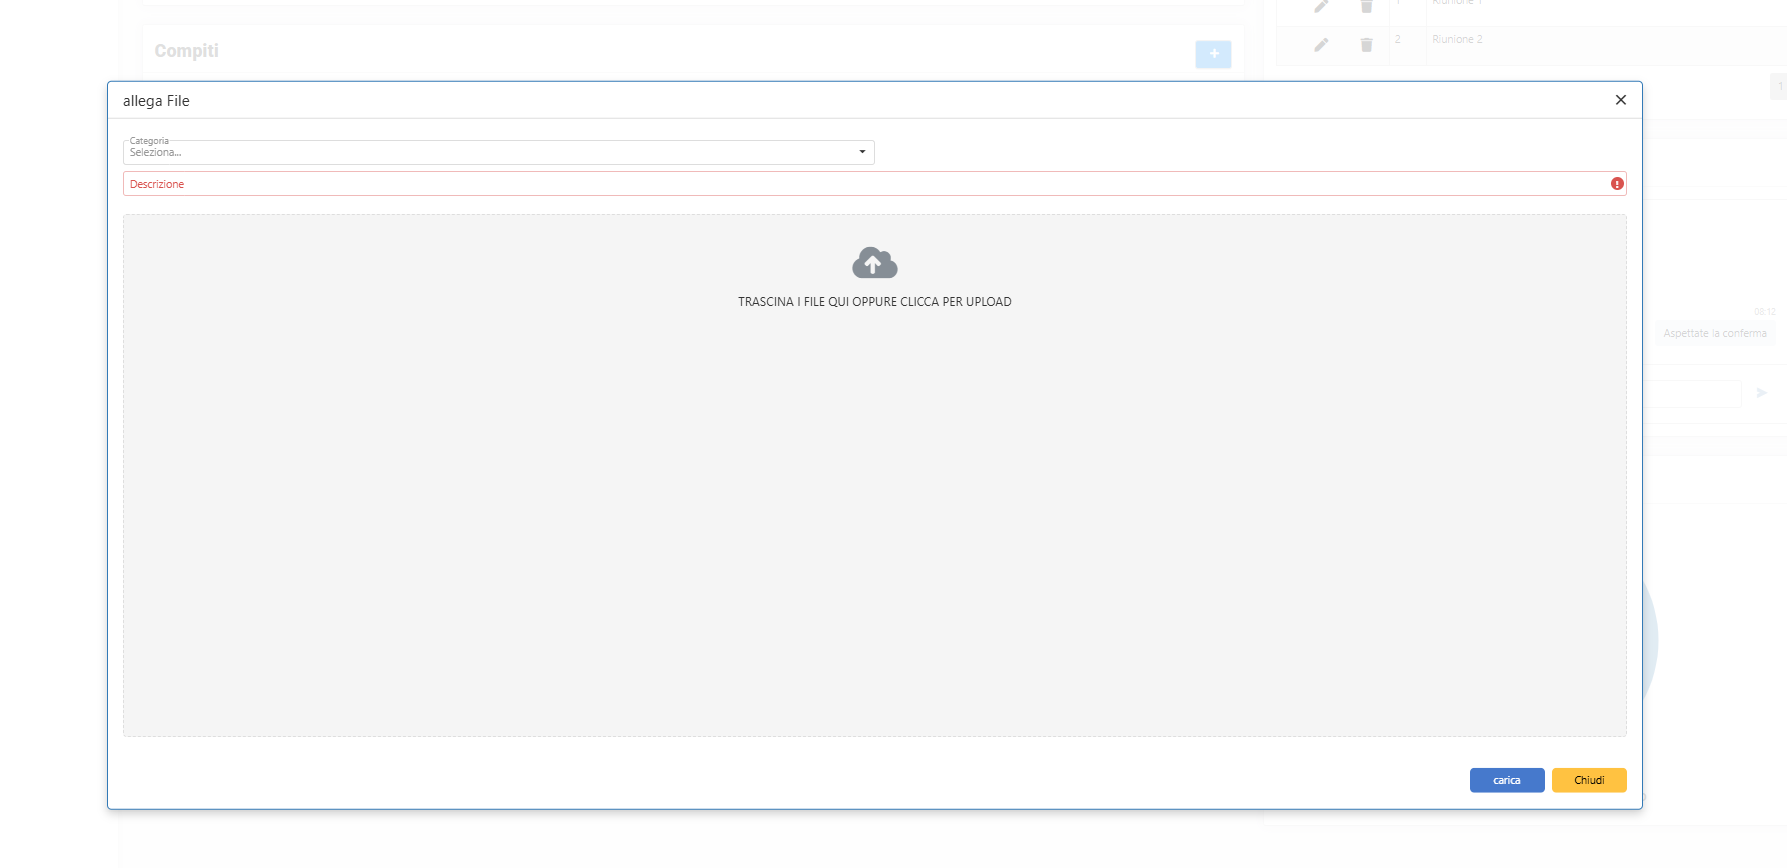Screen dimensions: 1787x868
Task: Click the Categoria dropdown arrow
Action: point(862,152)
